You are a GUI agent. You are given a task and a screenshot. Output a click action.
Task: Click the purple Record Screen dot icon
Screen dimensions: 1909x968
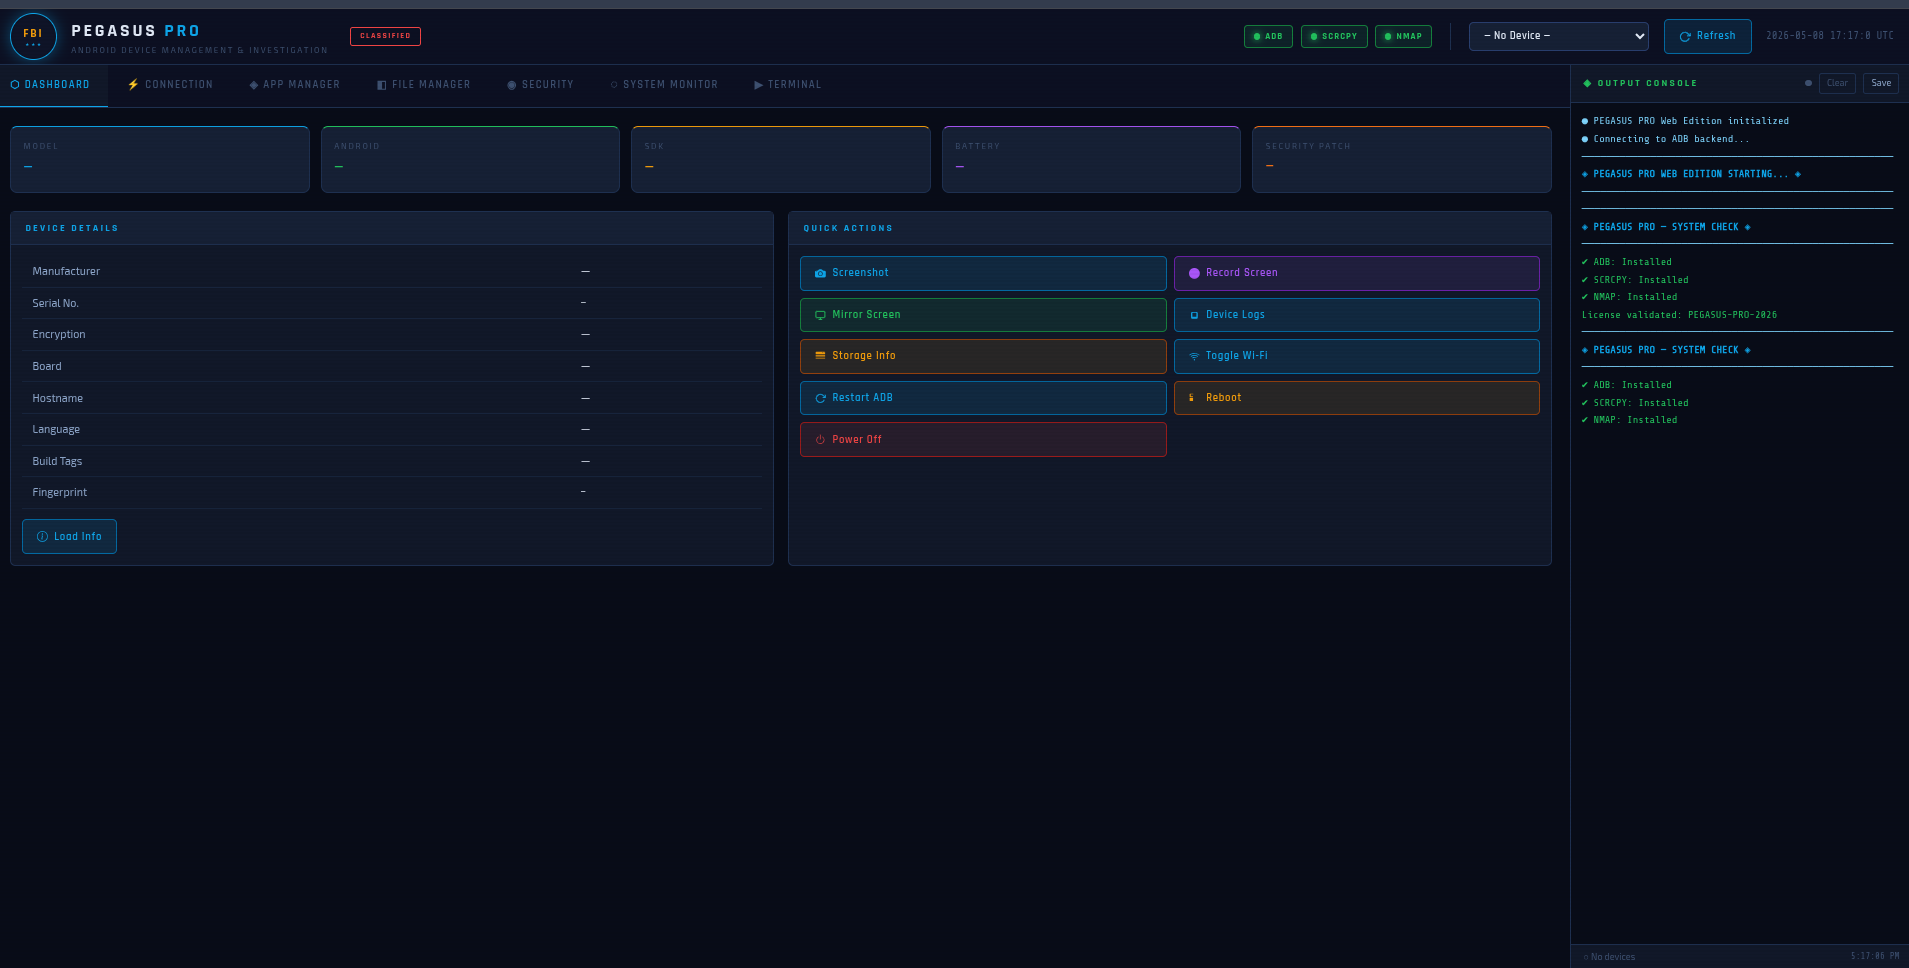pos(1194,273)
